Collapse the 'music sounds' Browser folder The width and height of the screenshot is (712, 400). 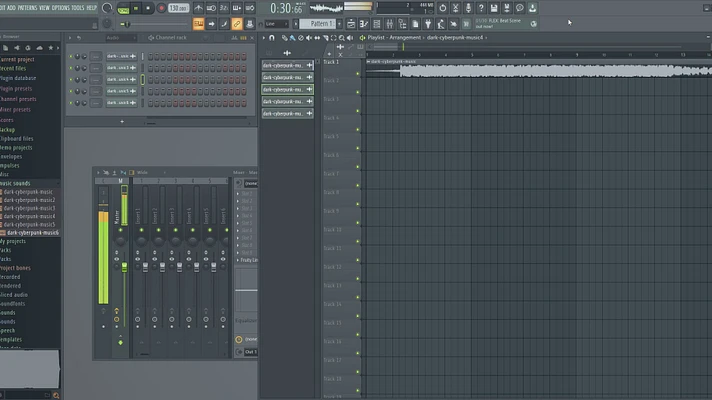(15, 183)
